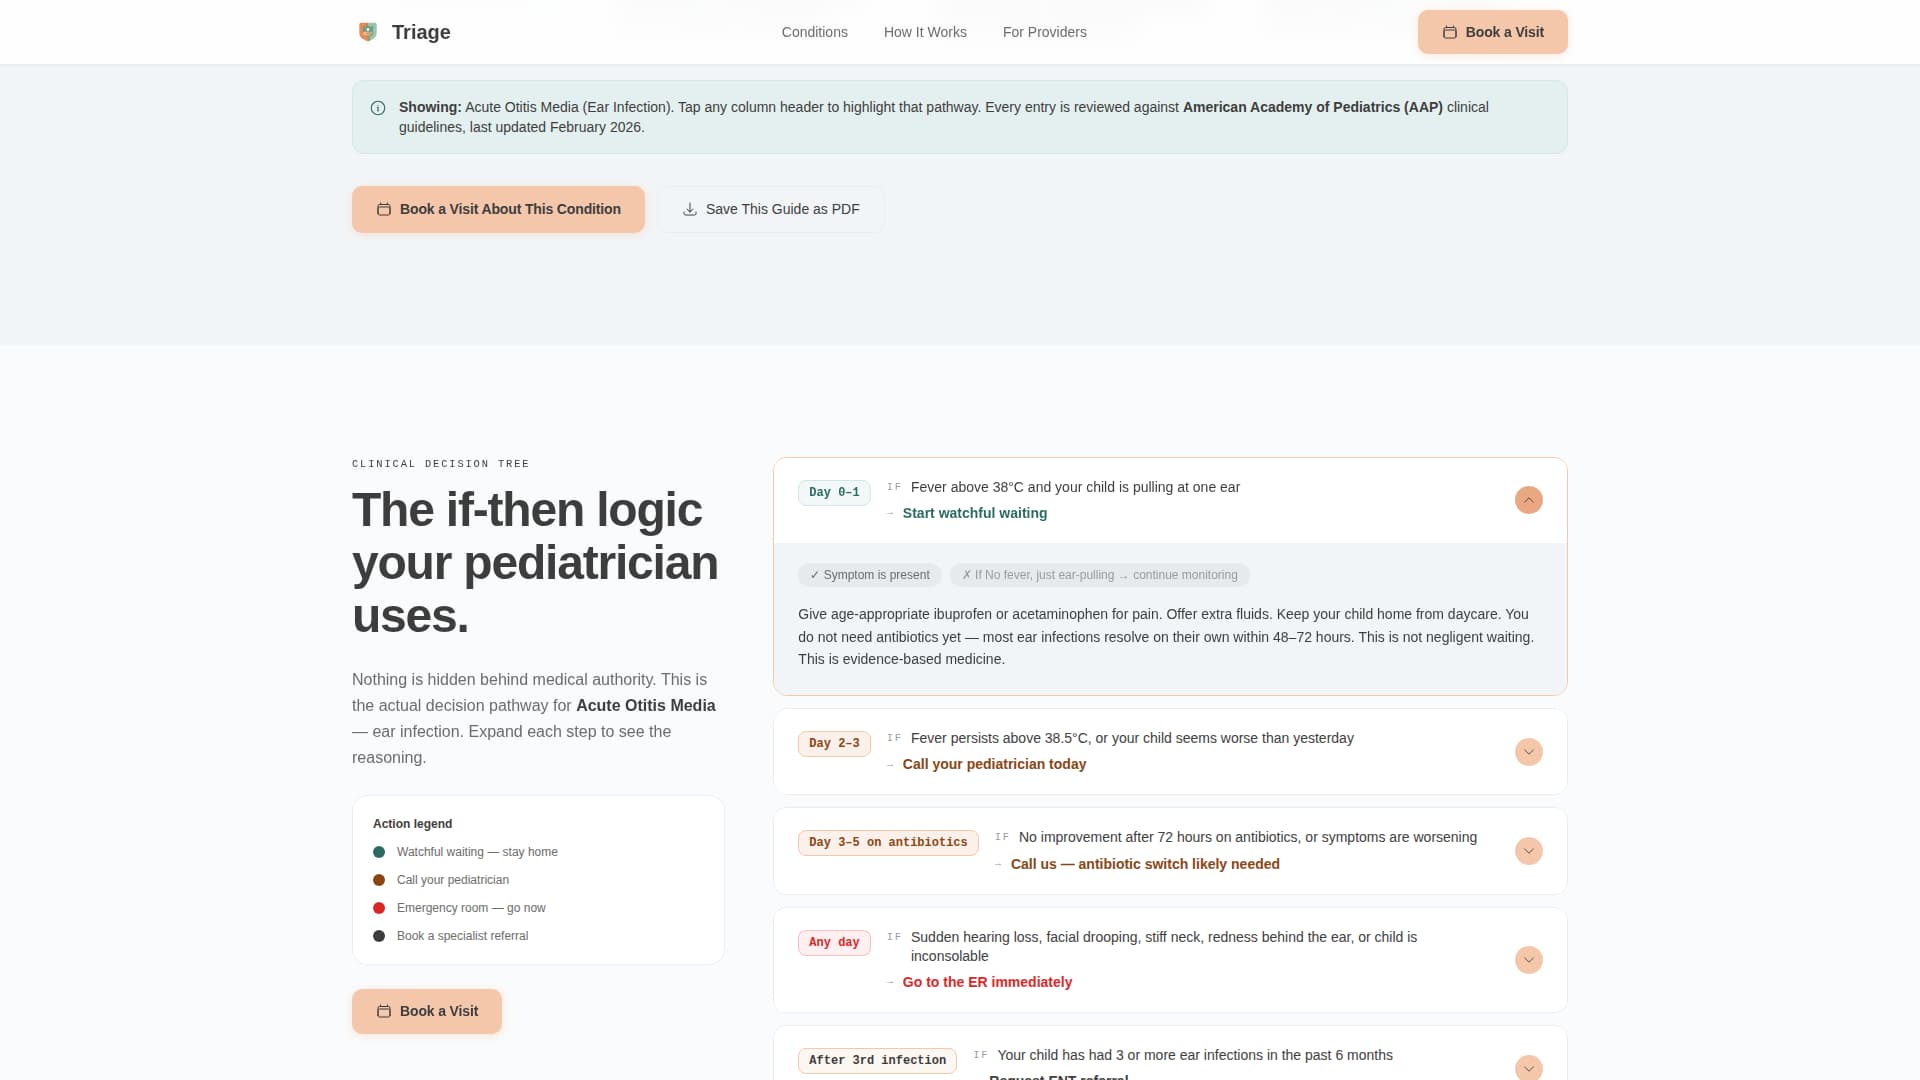Click Save This Guide as PDF
The width and height of the screenshot is (1920, 1080).
tap(771, 209)
